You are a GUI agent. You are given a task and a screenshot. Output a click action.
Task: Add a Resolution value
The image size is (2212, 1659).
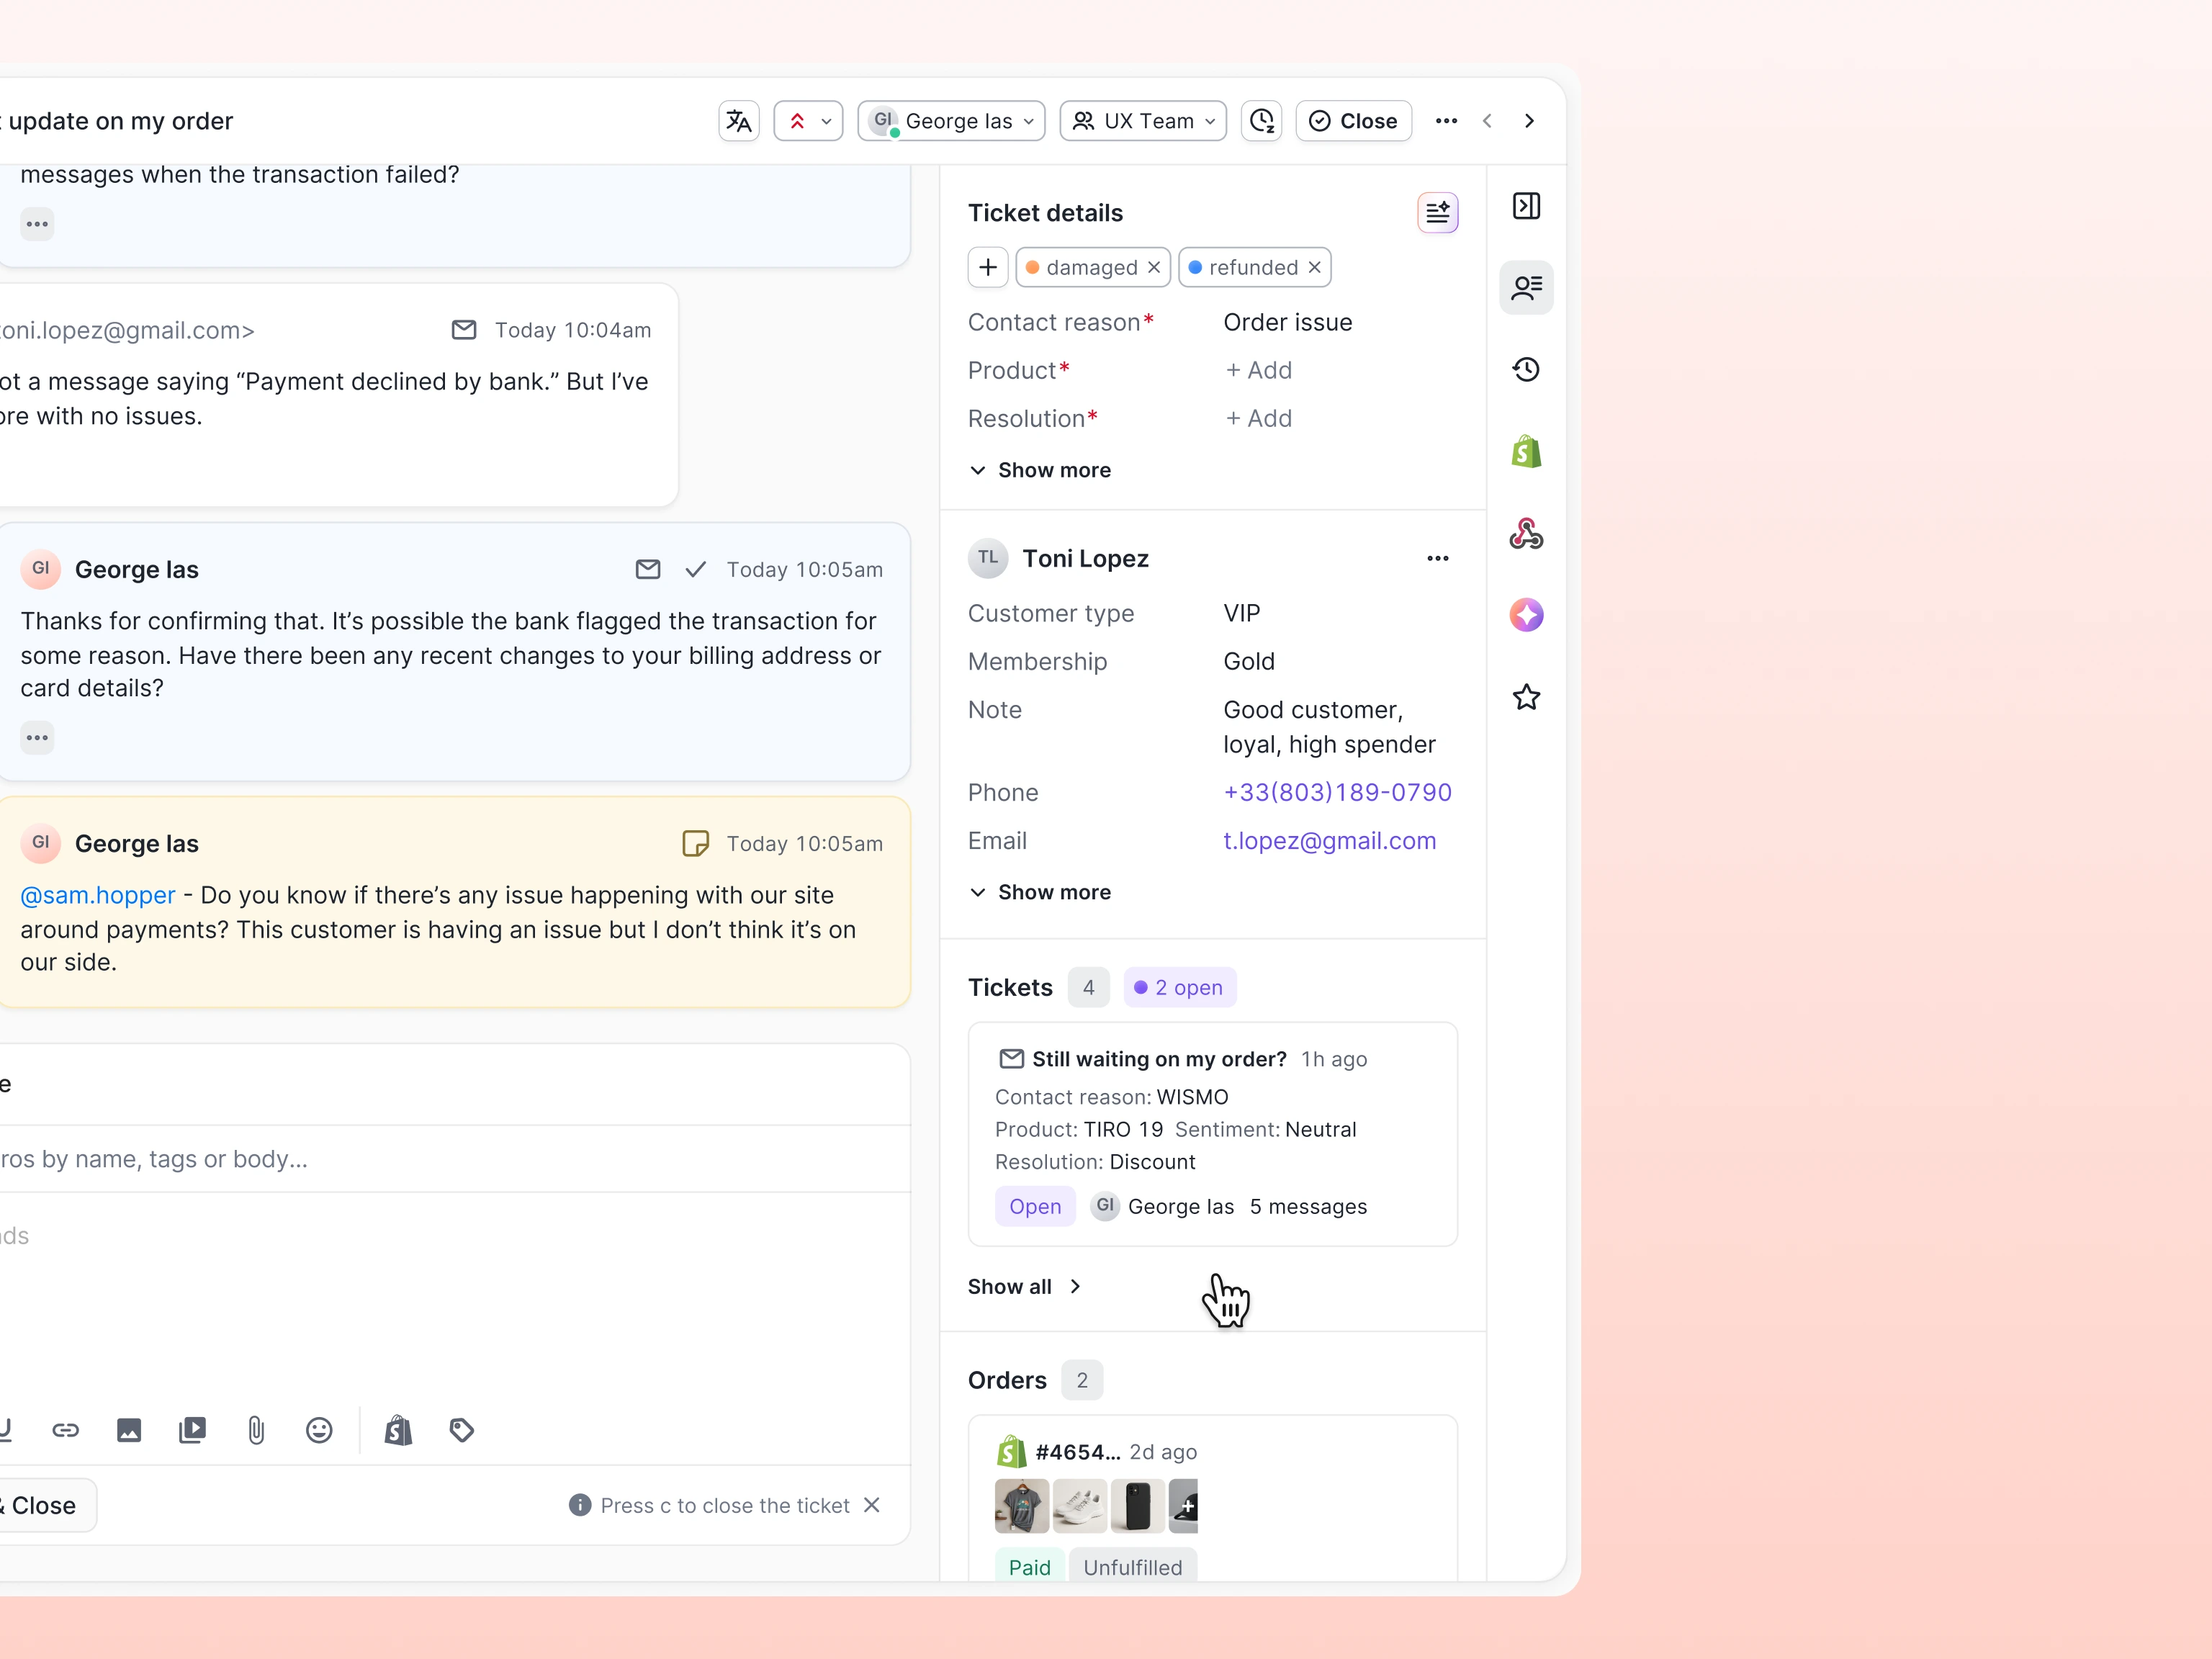click(1259, 419)
